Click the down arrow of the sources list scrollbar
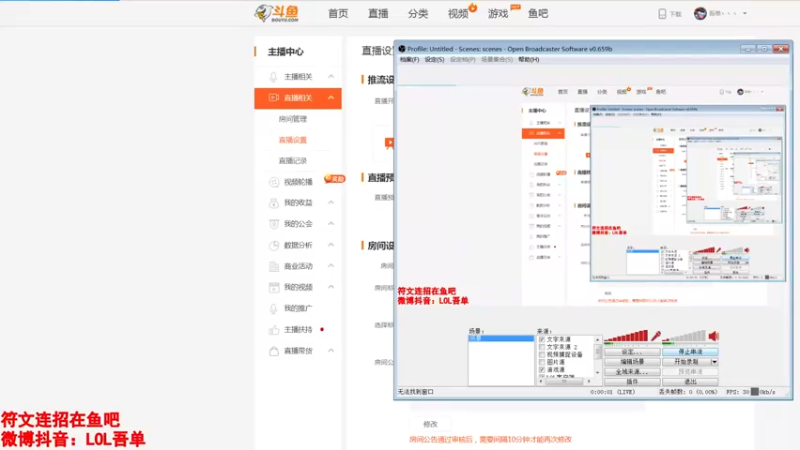This screenshot has height=450, width=800. click(597, 373)
